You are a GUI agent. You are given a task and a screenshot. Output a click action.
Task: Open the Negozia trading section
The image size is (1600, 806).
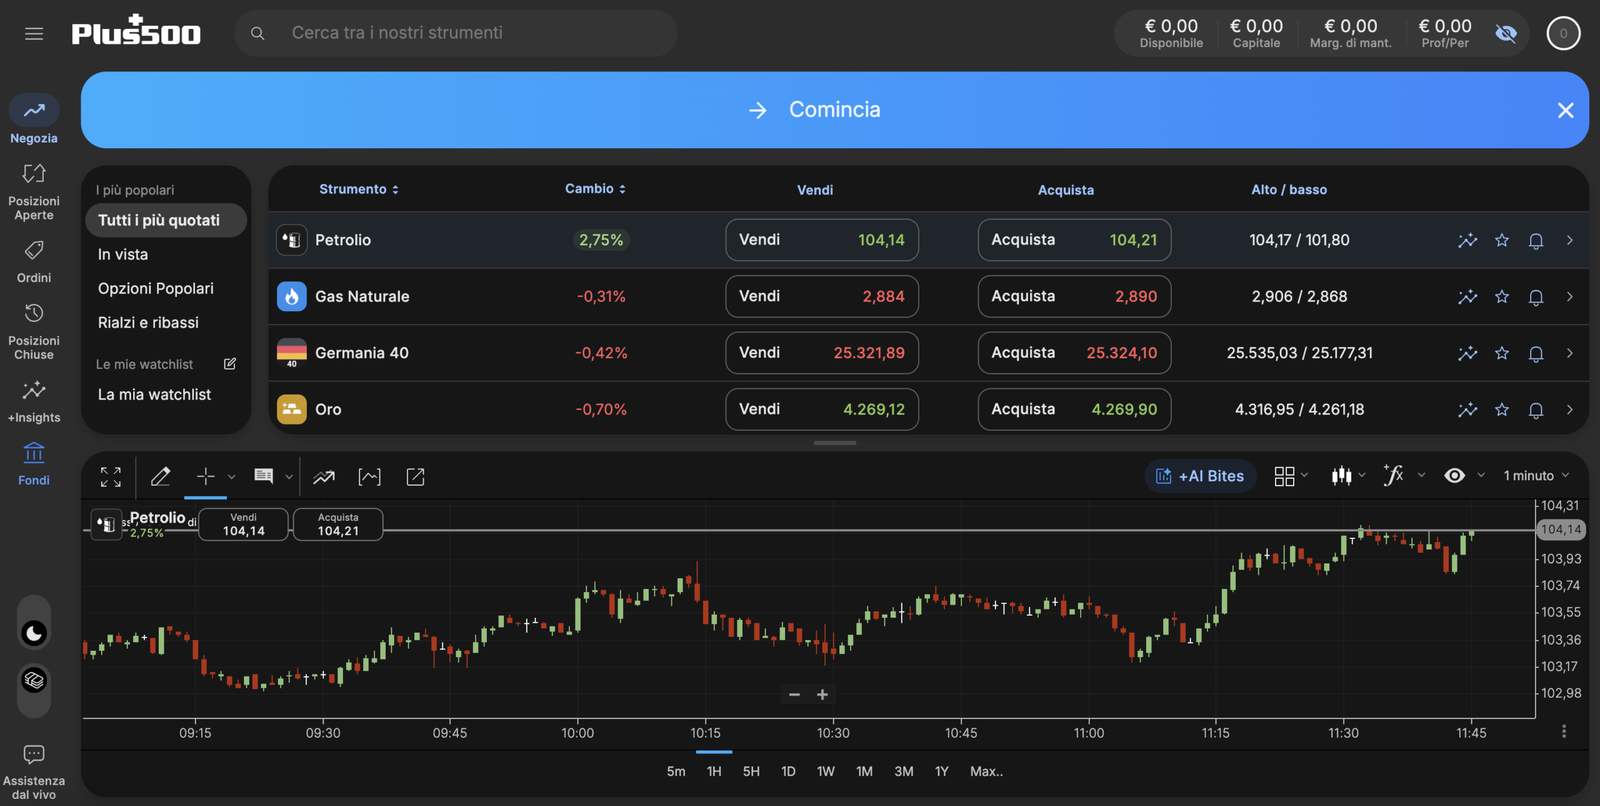click(34, 119)
